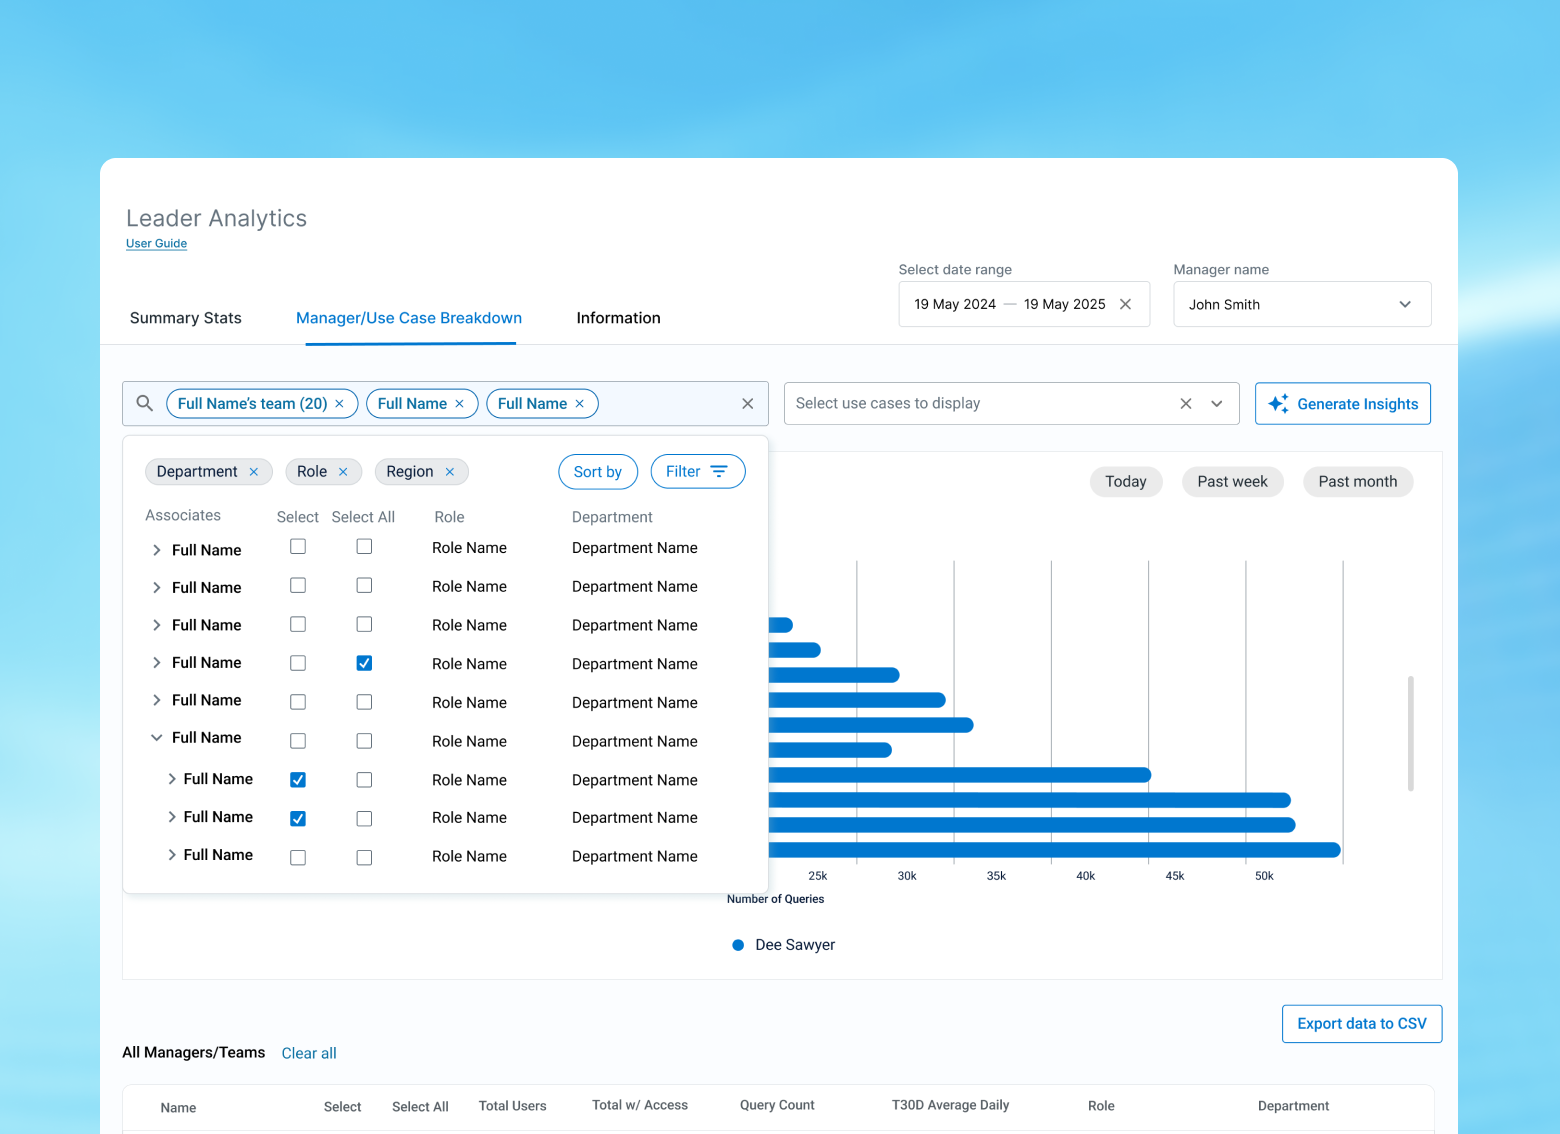This screenshot has height=1134, width=1560.
Task: Click the chart's vertical scrollbar
Action: click(x=1411, y=734)
